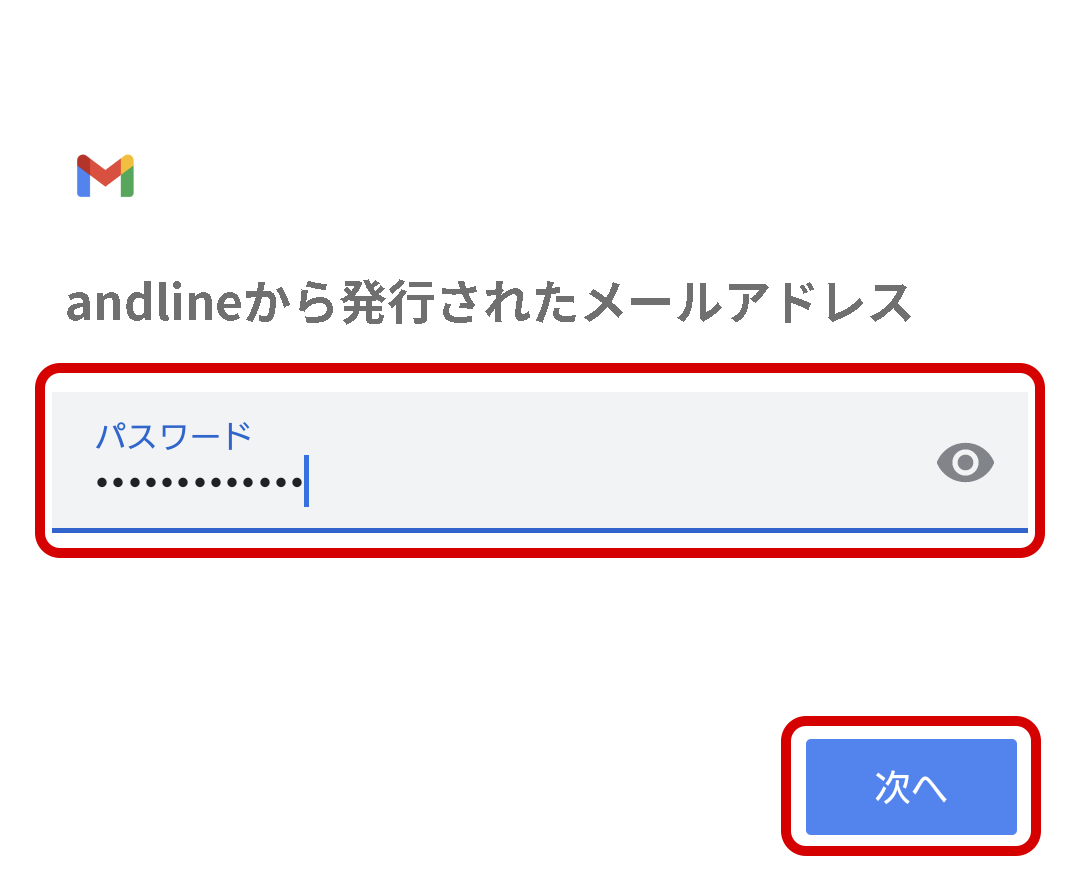Place cursor at end of password dots
The image size is (1080, 882).
coord(304,482)
